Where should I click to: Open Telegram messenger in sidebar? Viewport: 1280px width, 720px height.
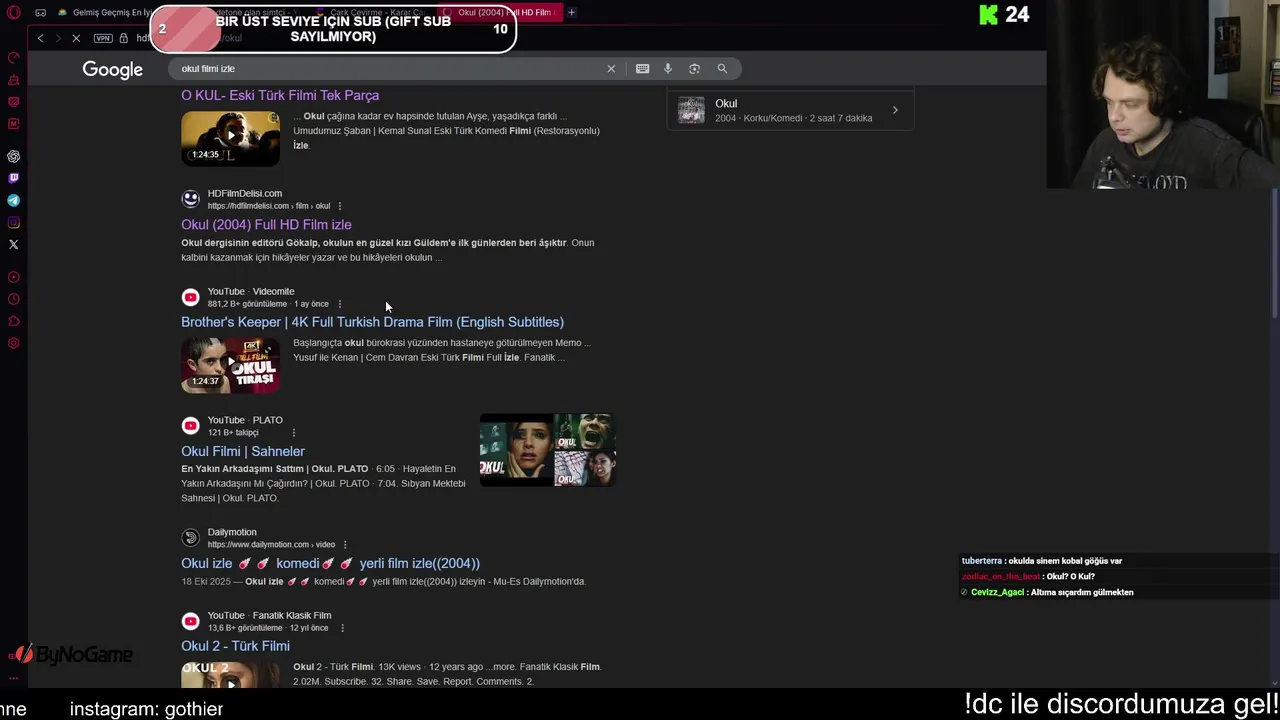(x=14, y=200)
